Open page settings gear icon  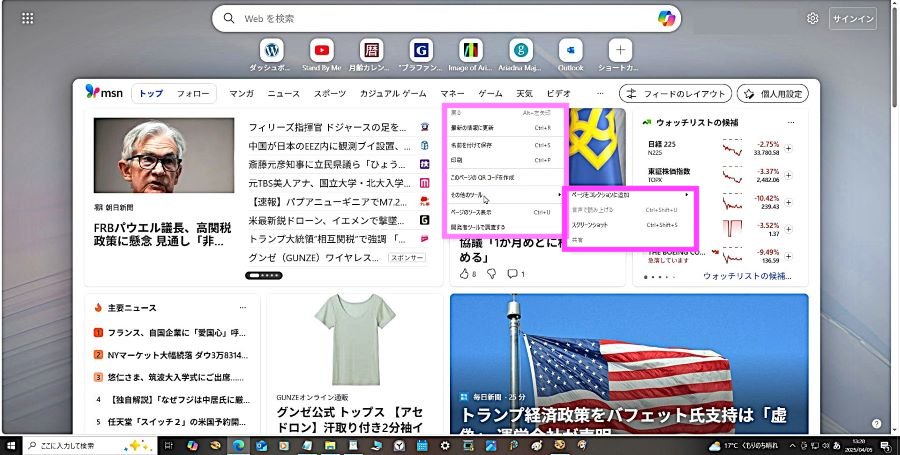pos(812,19)
